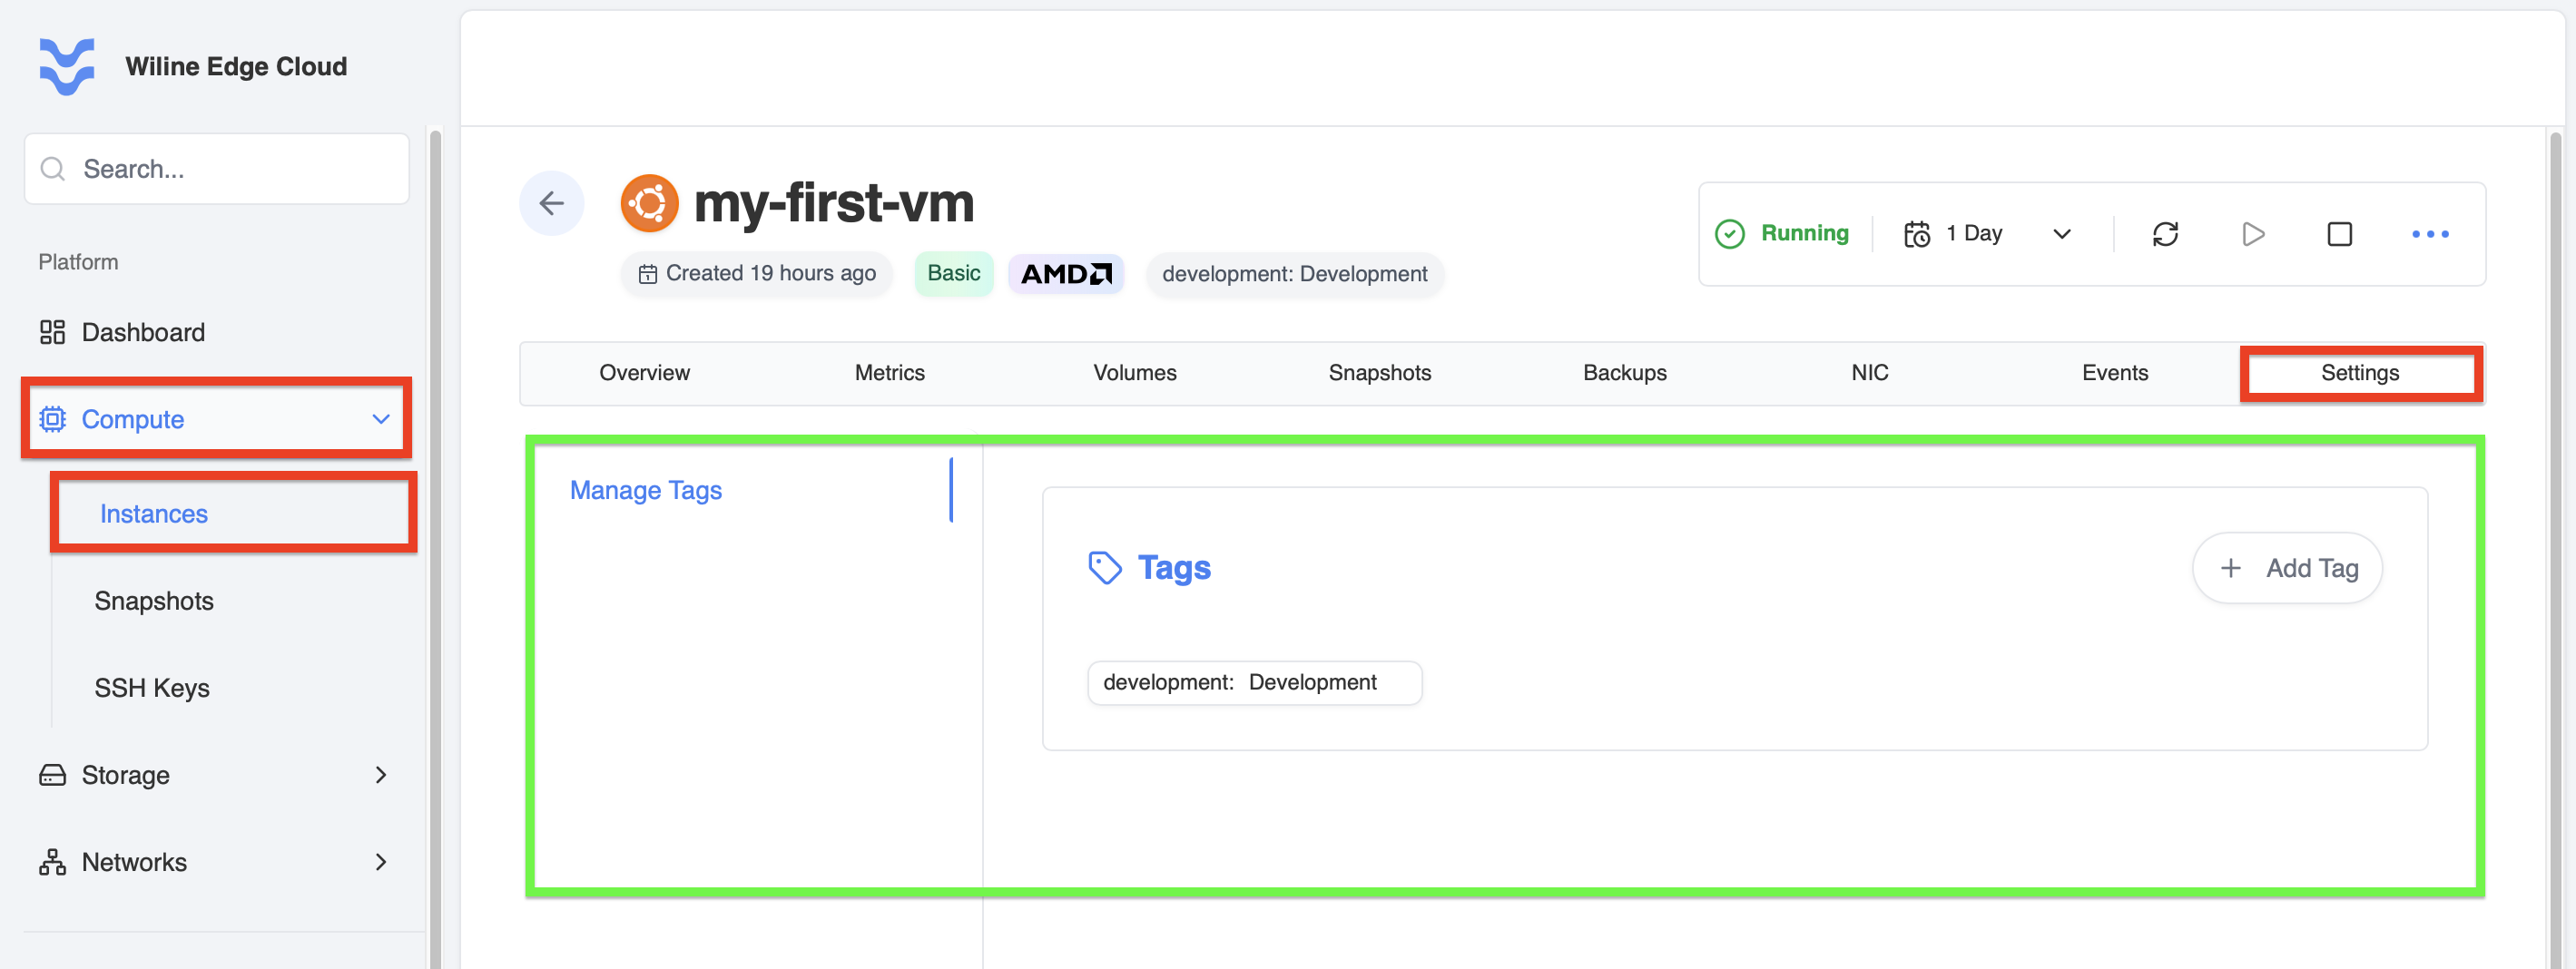Open the Compute menu label

[133, 419]
